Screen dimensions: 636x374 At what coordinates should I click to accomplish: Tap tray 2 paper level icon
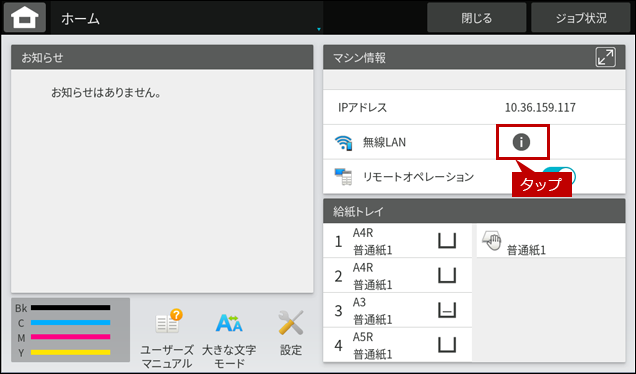pyautogui.click(x=447, y=275)
